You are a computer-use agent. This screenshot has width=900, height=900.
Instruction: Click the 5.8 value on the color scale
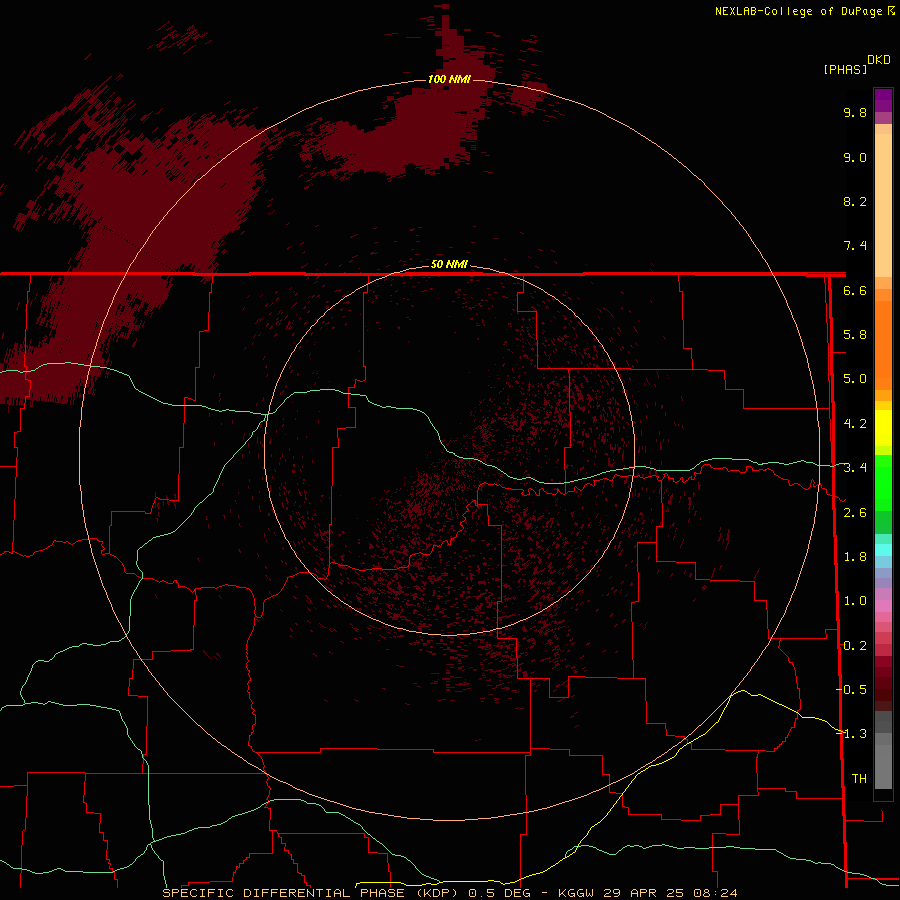pyautogui.click(x=855, y=335)
